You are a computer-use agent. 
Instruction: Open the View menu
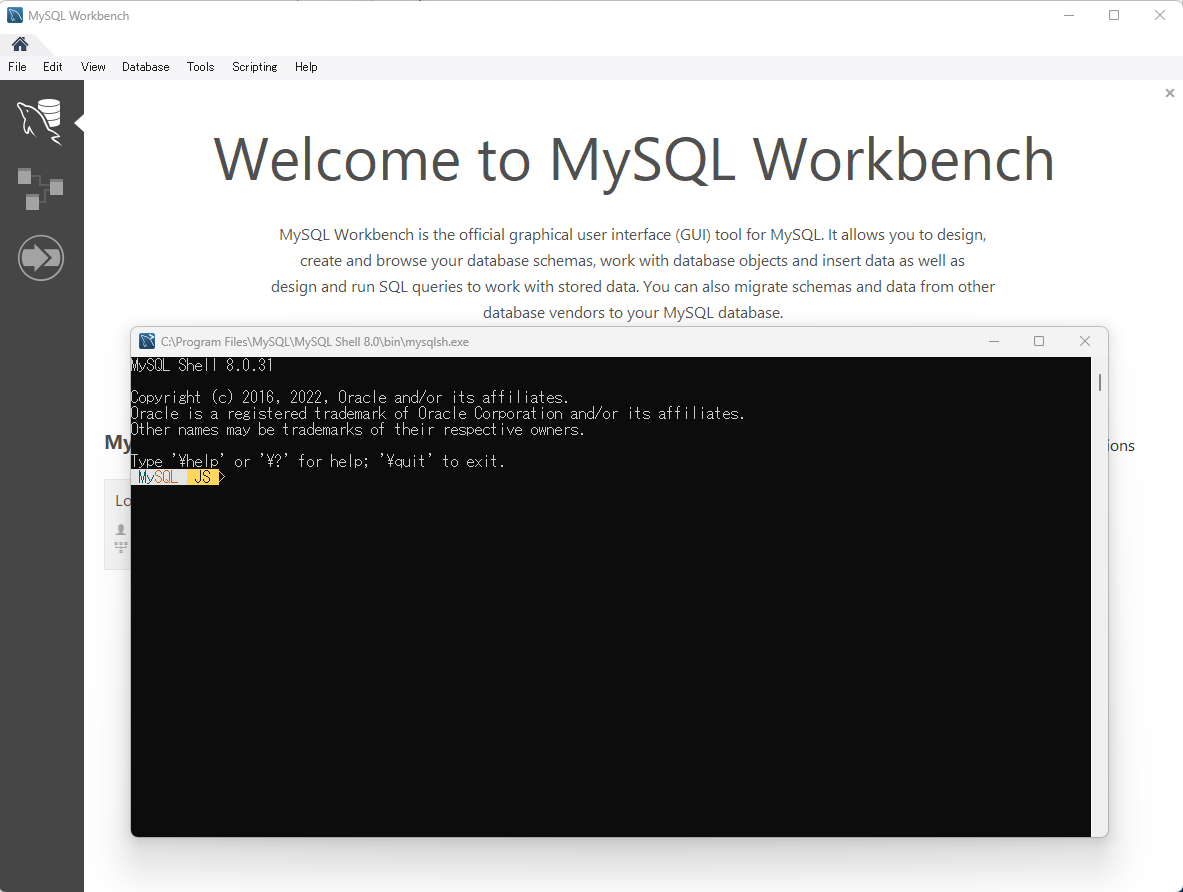[x=94, y=66]
